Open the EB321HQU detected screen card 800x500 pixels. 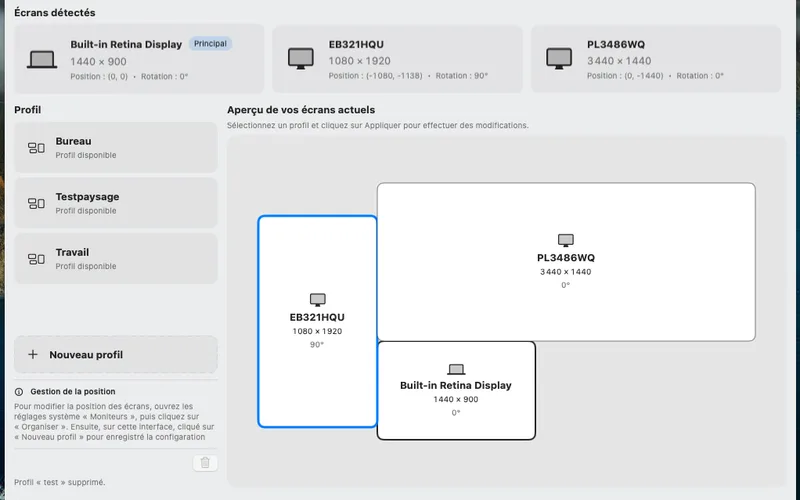tap(397, 59)
